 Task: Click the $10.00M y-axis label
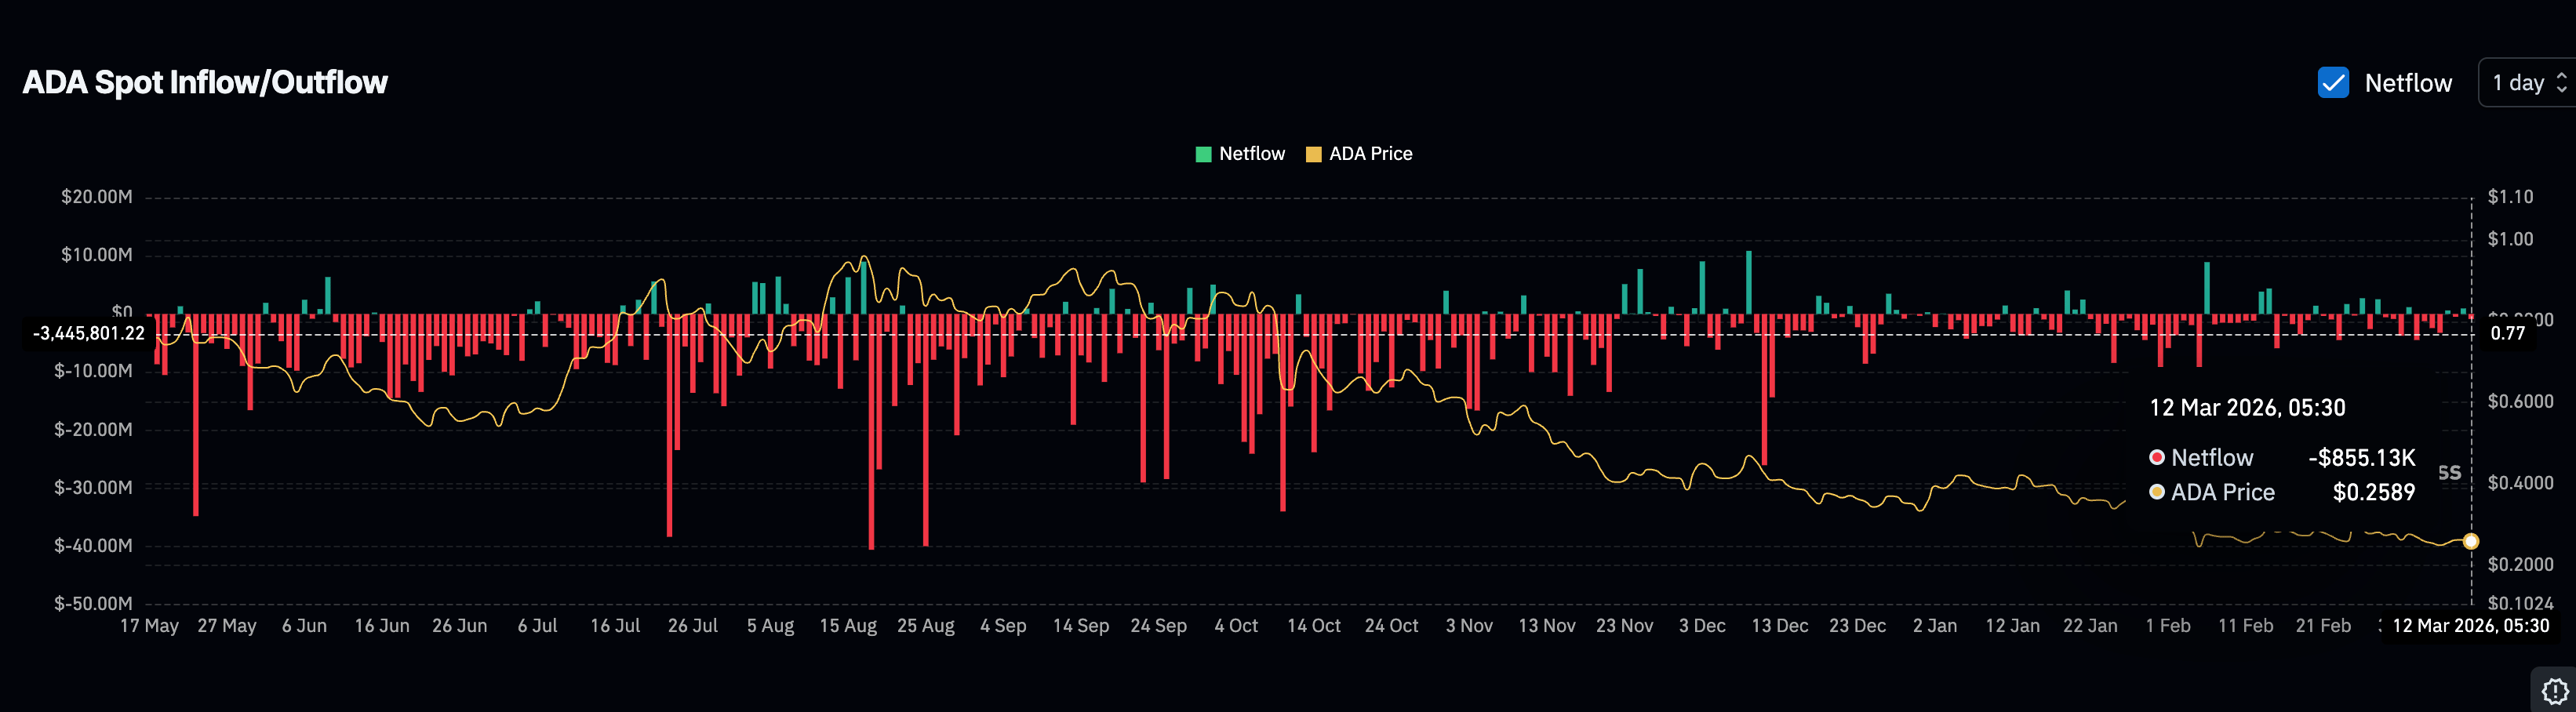pyautogui.click(x=96, y=255)
